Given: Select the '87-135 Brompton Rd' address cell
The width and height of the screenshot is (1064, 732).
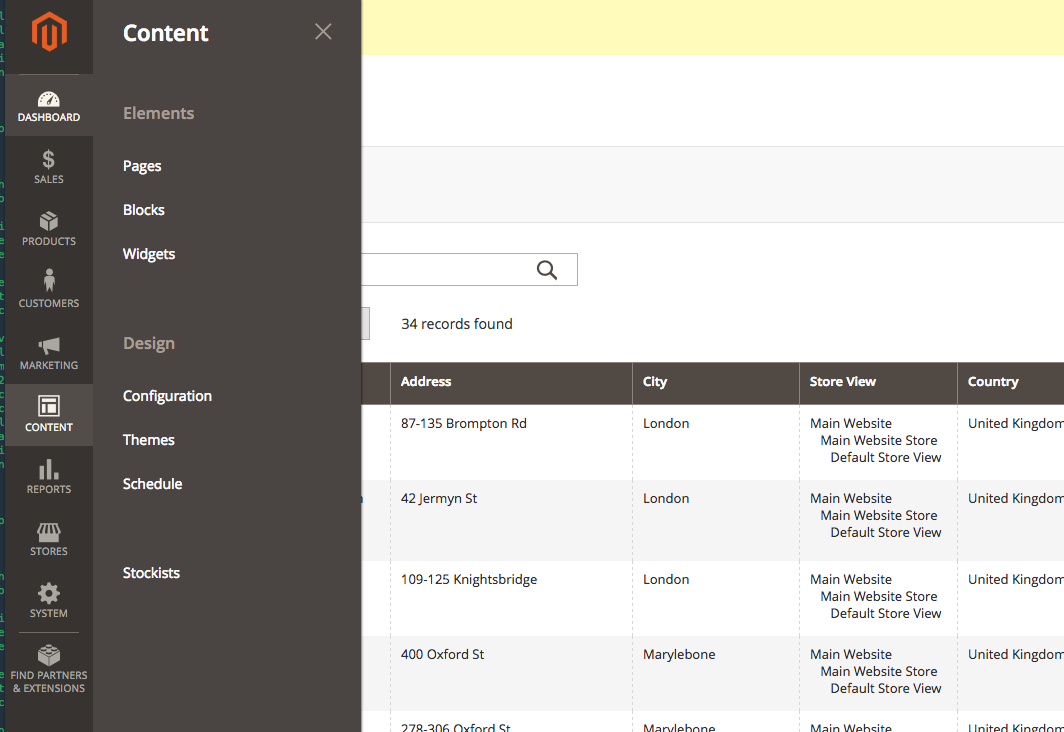Looking at the screenshot, I should [x=512, y=442].
